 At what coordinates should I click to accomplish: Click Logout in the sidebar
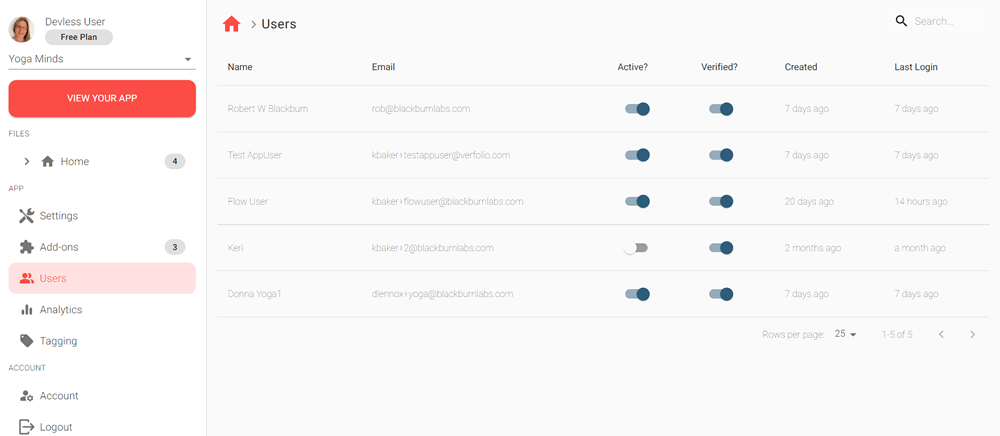tap(102, 427)
